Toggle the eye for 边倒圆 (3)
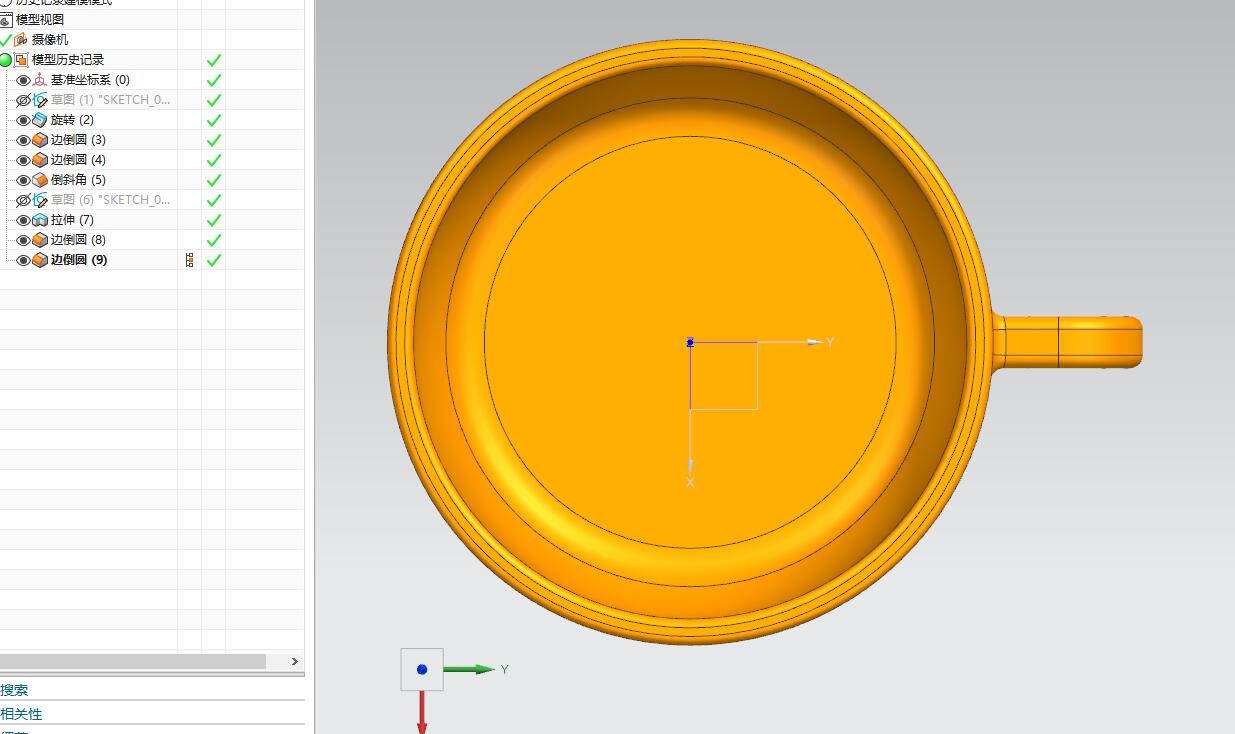The height and width of the screenshot is (734, 1235). coord(24,140)
